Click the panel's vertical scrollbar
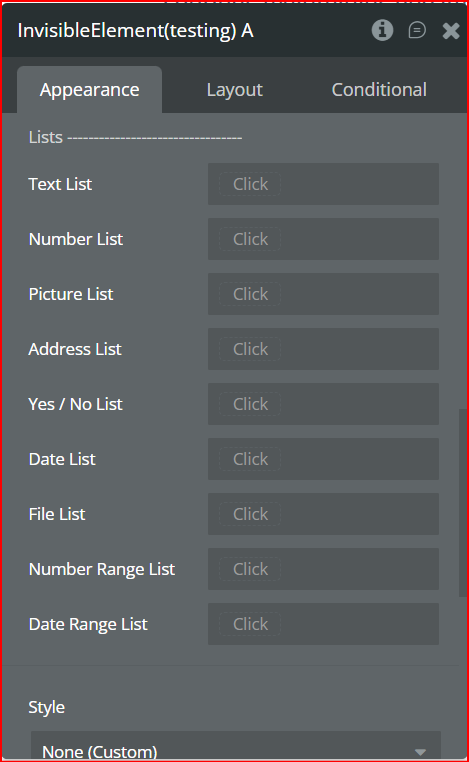 point(462,502)
